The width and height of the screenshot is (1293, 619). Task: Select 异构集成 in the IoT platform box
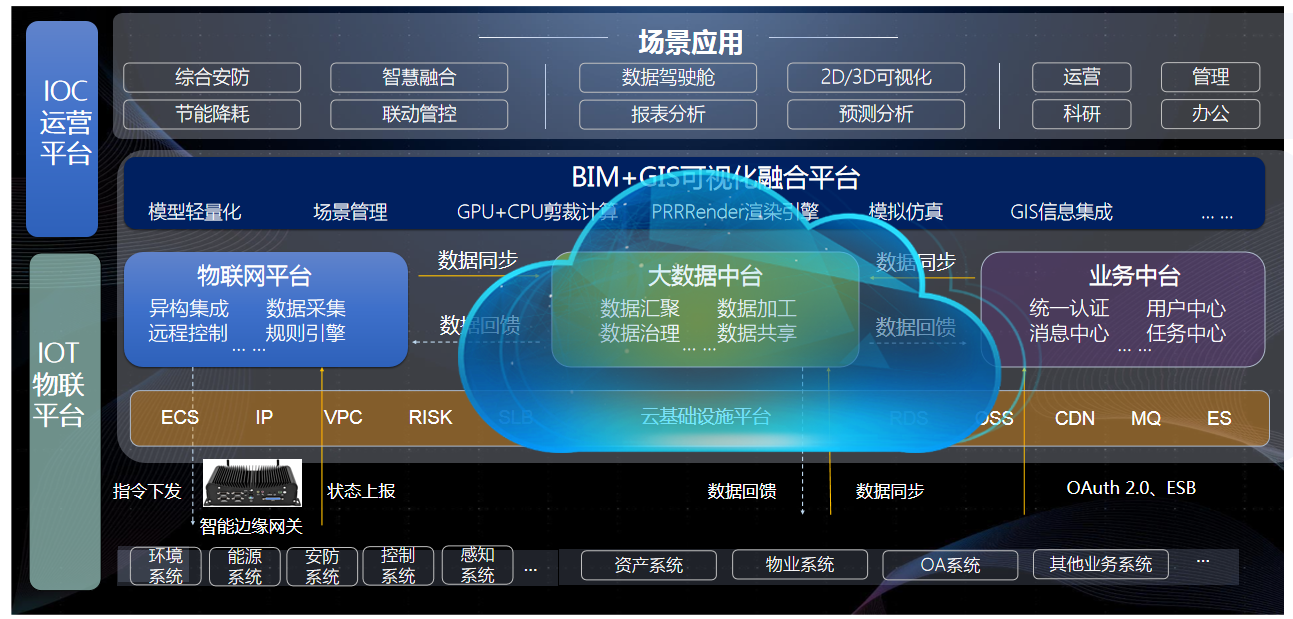pos(188,309)
